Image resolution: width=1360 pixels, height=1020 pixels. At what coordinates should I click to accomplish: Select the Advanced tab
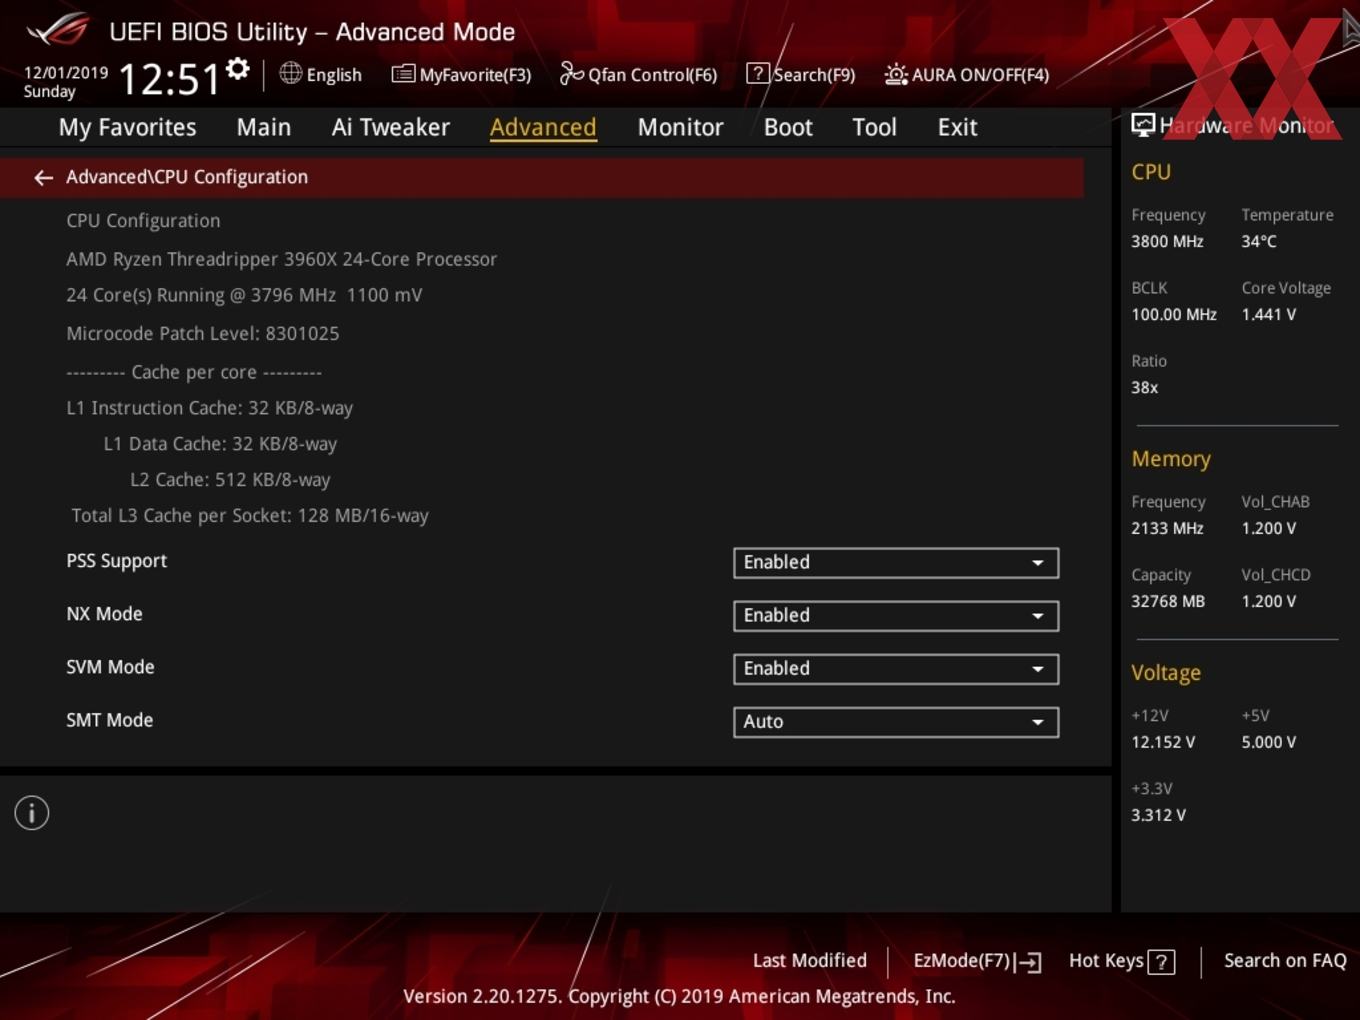coord(543,128)
